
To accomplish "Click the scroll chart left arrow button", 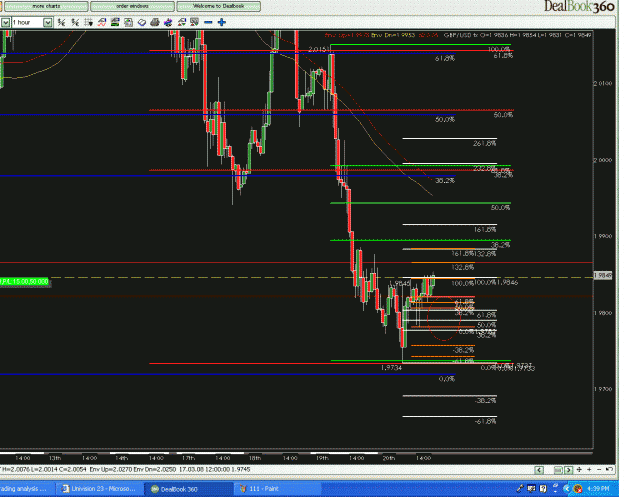I will point(539,470).
